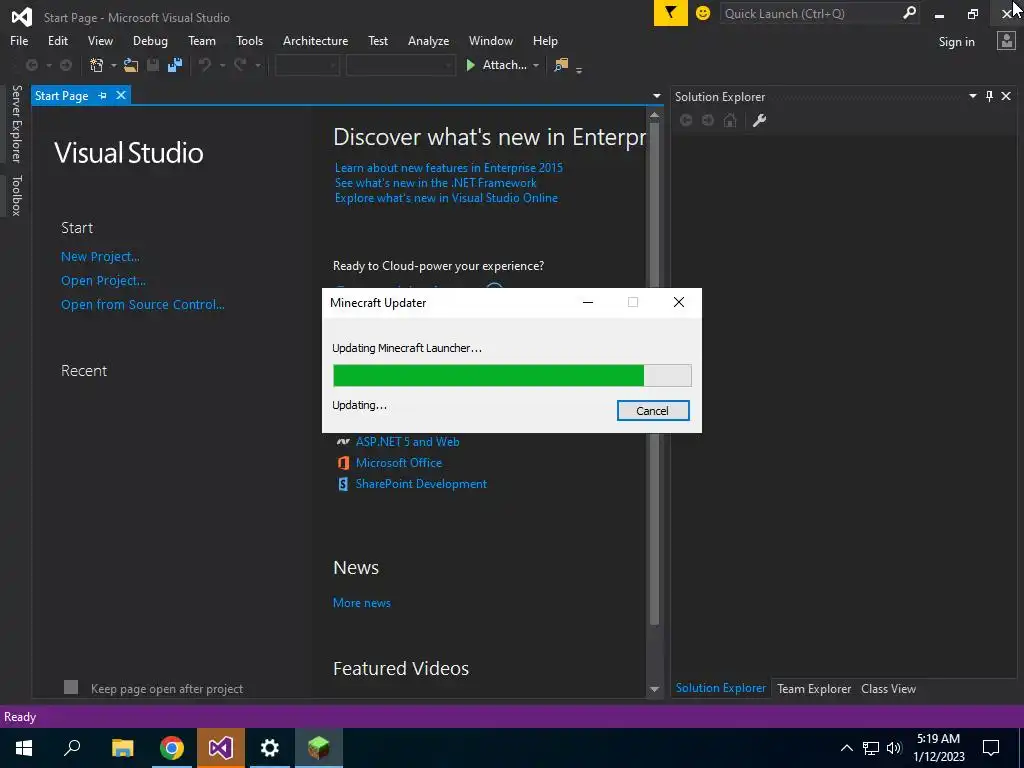Toggle Keep page open after project checkbox

(71, 687)
